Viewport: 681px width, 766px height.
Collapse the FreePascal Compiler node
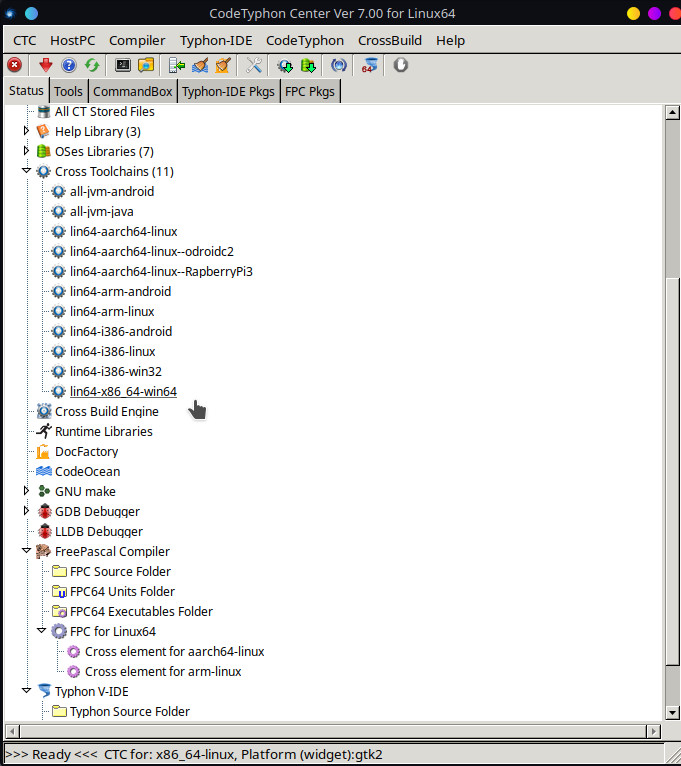pos(26,551)
